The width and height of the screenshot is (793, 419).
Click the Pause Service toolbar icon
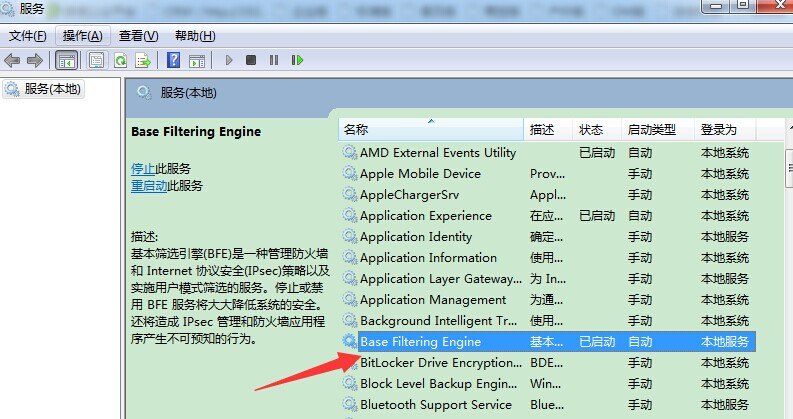coord(274,60)
